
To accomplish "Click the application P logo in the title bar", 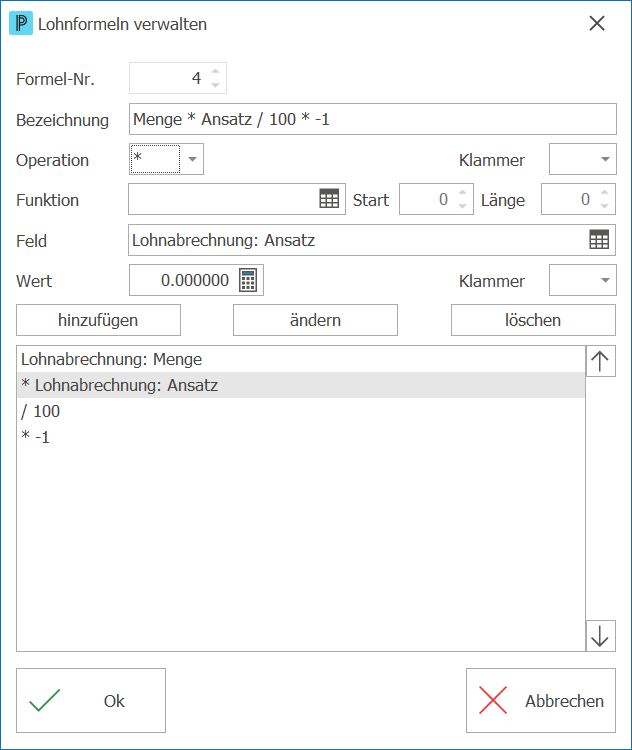I will [x=21, y=23].
